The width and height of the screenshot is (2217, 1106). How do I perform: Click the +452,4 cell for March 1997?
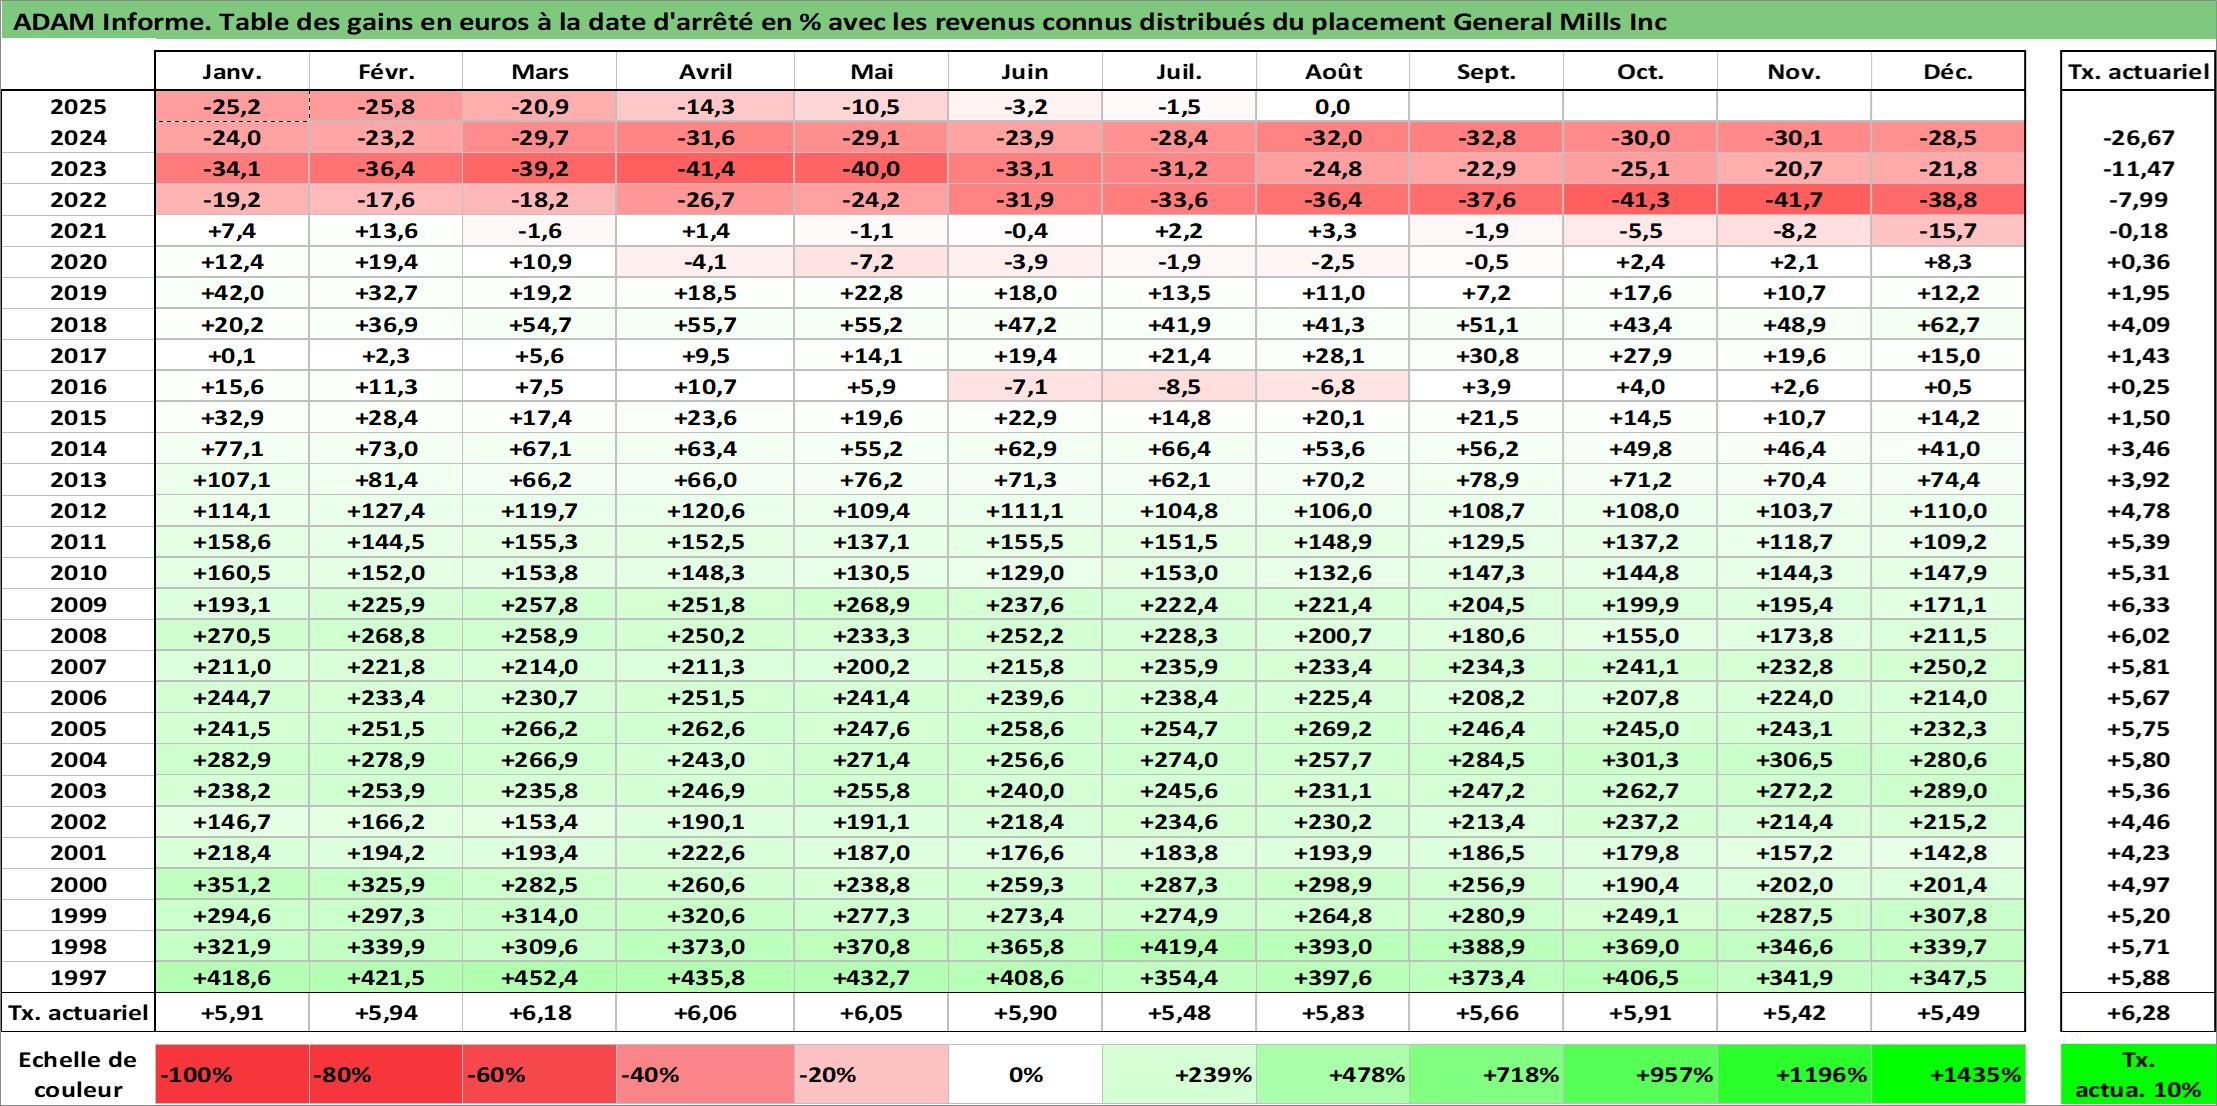pyautogui.click(x=540, y=978)
